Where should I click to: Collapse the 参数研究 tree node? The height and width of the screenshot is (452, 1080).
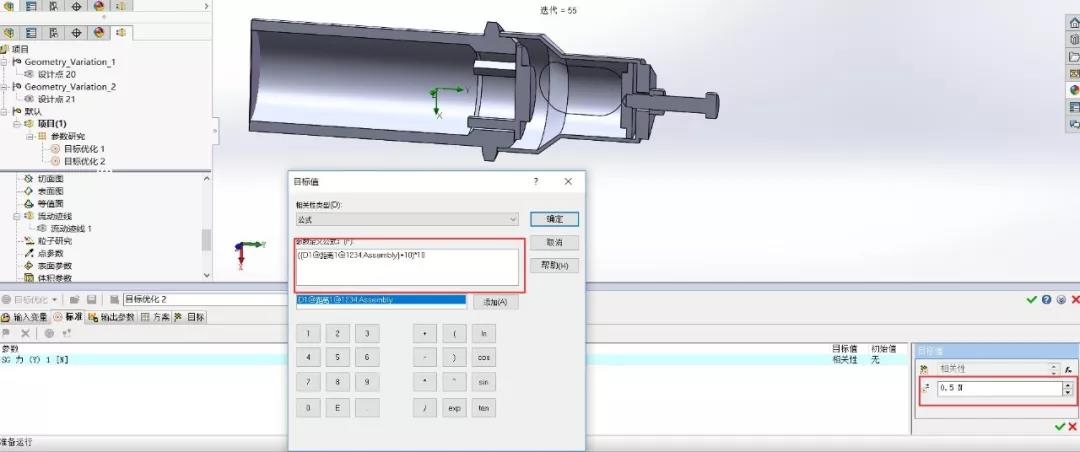[30, 136]
